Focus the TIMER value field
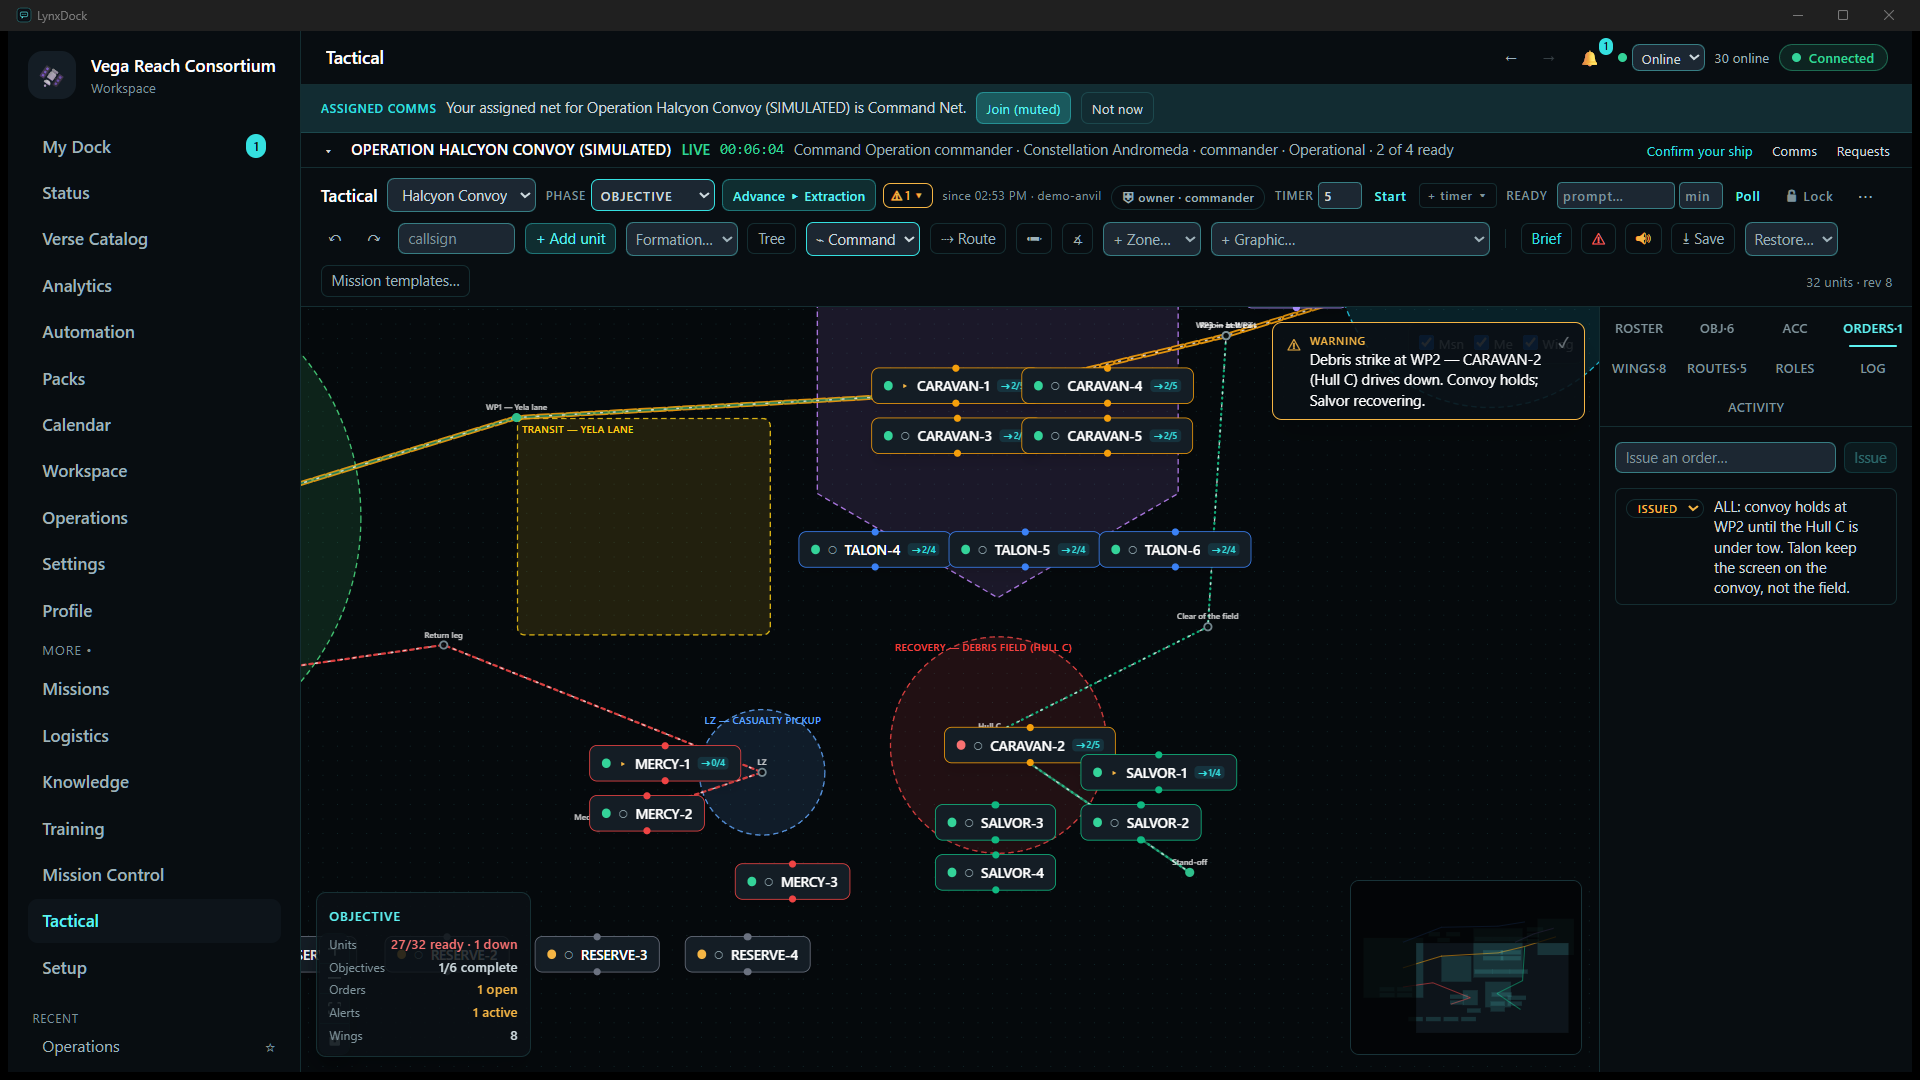Screen dimensions: 1920x1080 pyautogui.click(x=1339, y=196)
